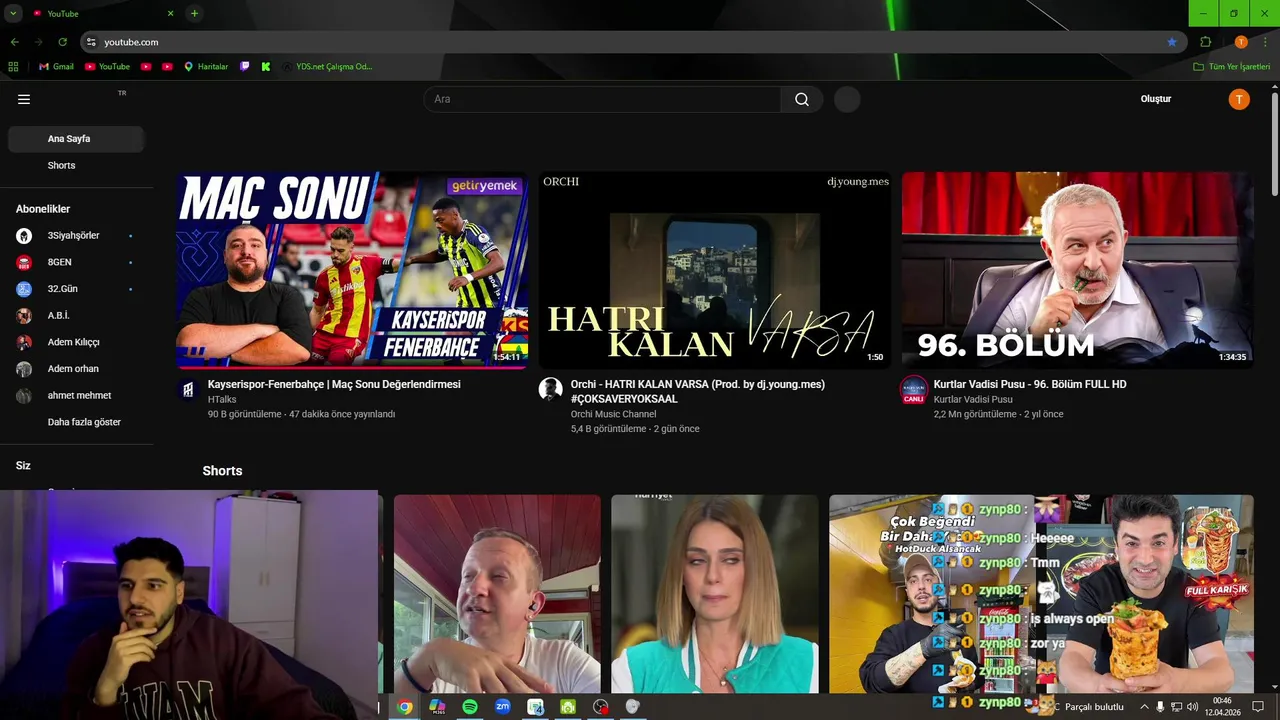Open A.B.İ. in subscriptions
The width and height of the screenshot is (1280, 720).
click(x=76, y=316)
